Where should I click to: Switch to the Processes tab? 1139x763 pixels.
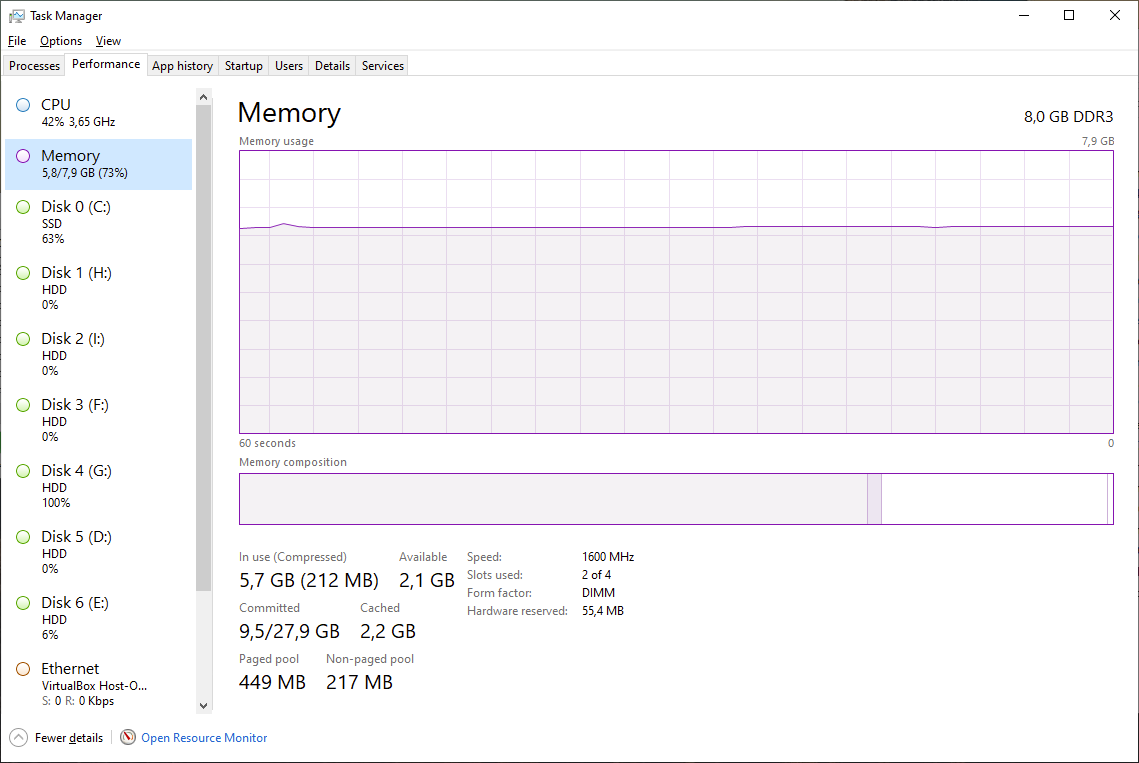click(x=35, y=66)
